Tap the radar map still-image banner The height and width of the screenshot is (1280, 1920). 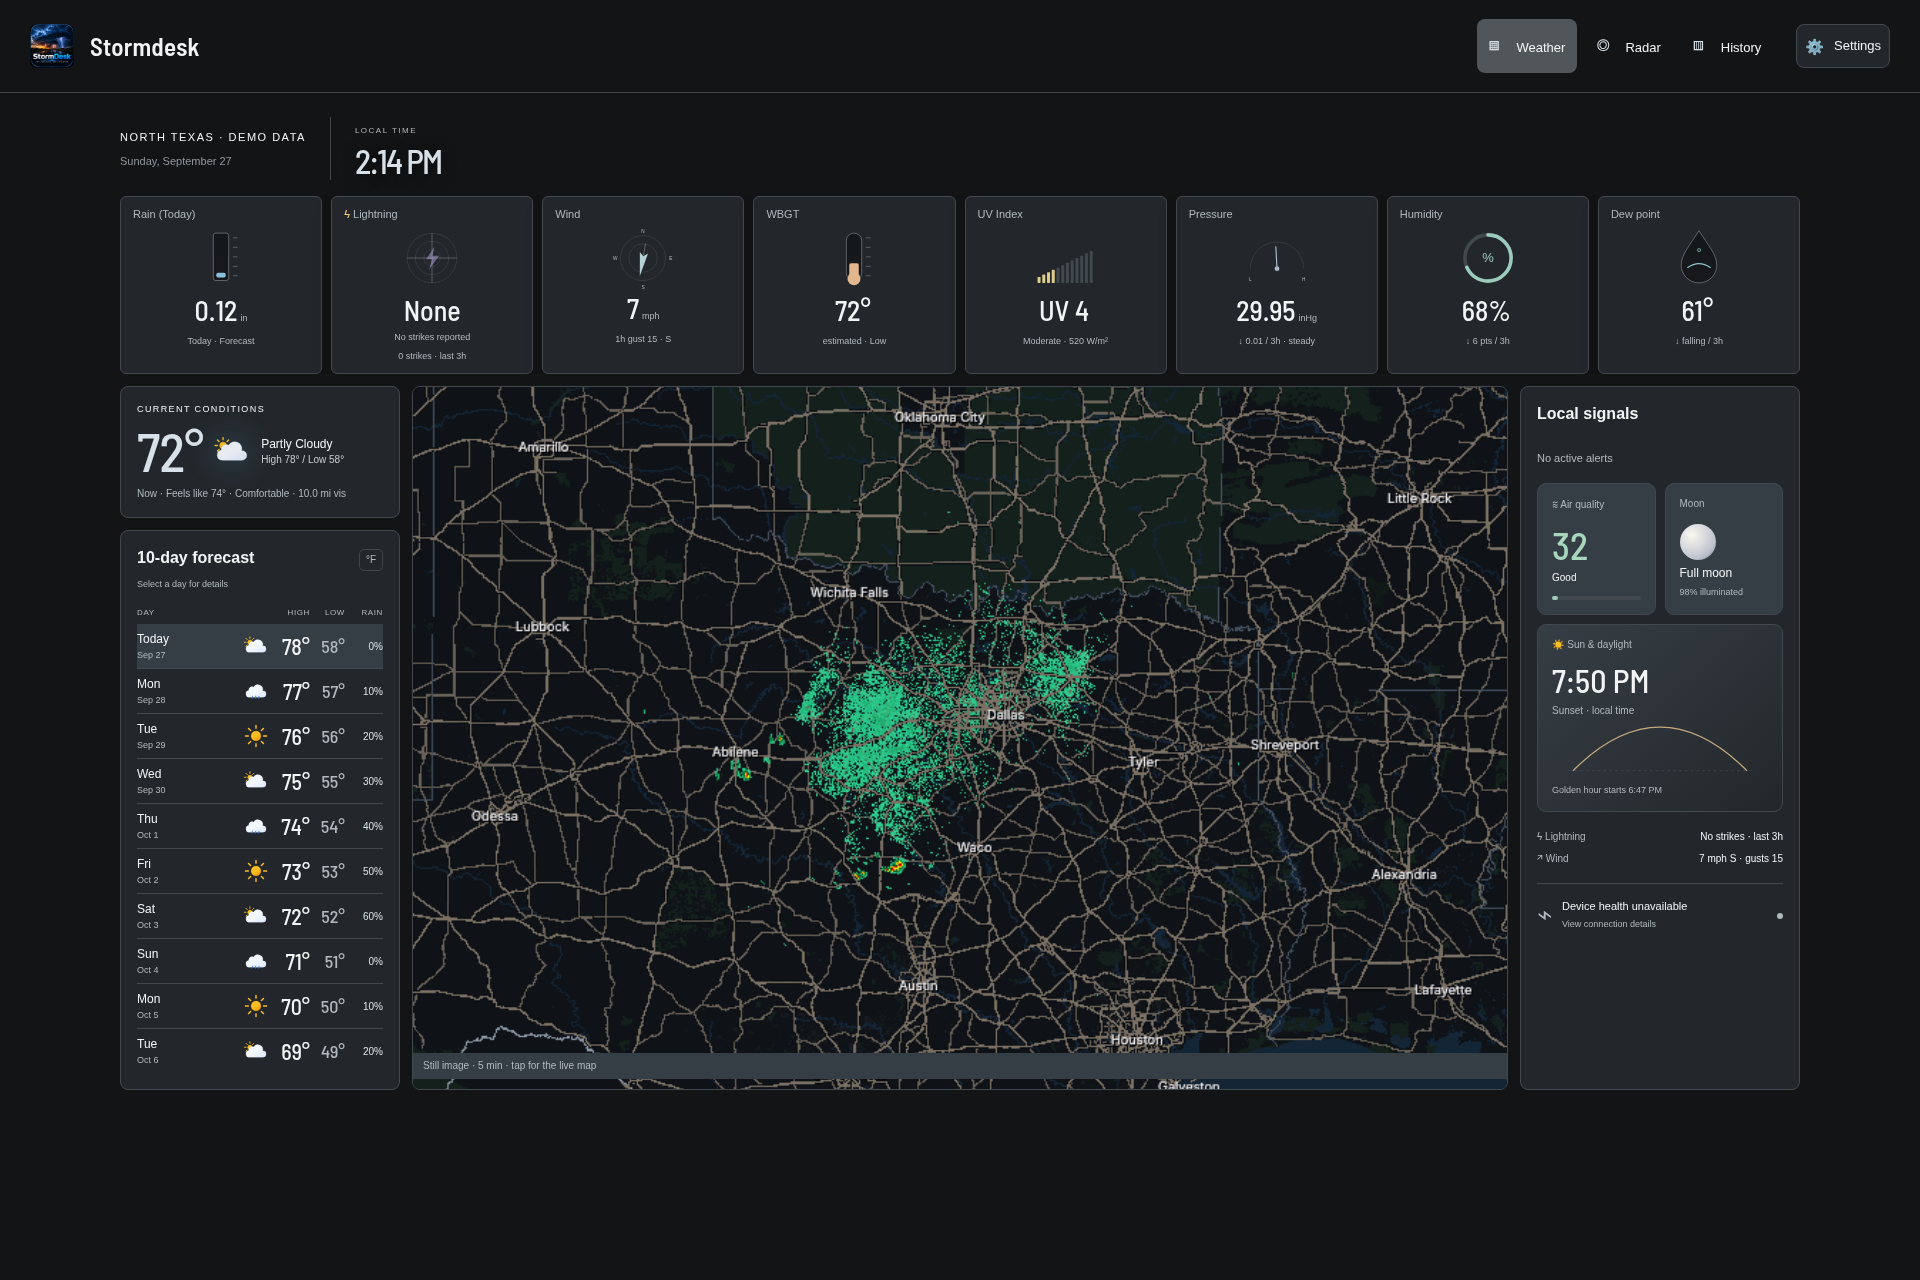(x=960, y=1066)
